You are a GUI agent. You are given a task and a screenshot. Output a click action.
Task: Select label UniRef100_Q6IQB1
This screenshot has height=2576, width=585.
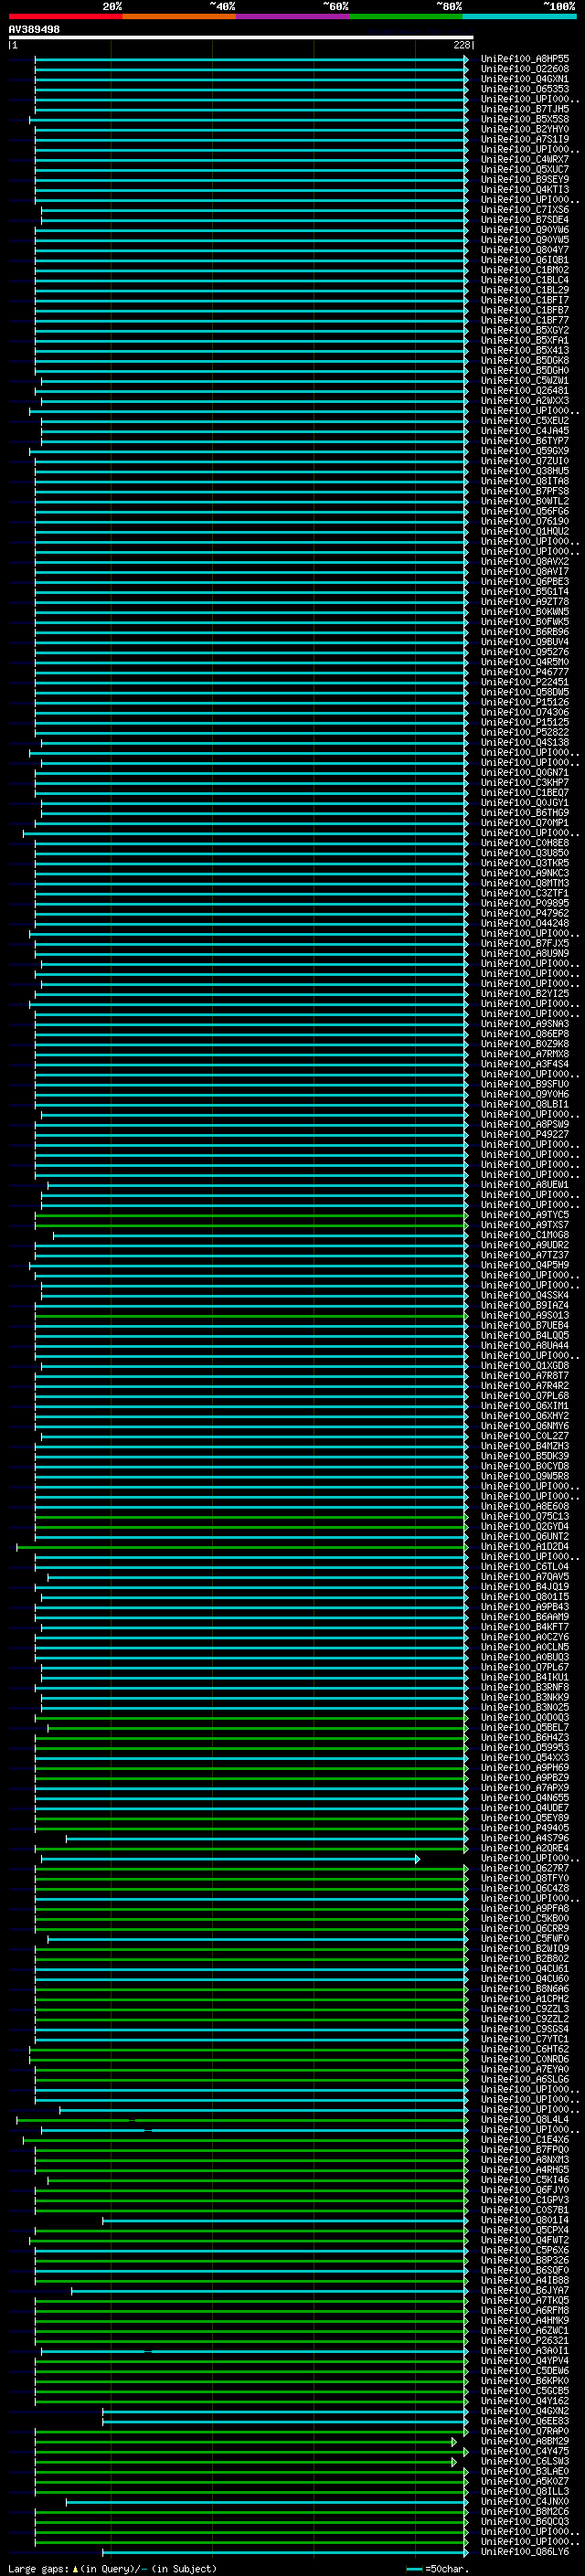click(x=525, y=260)
